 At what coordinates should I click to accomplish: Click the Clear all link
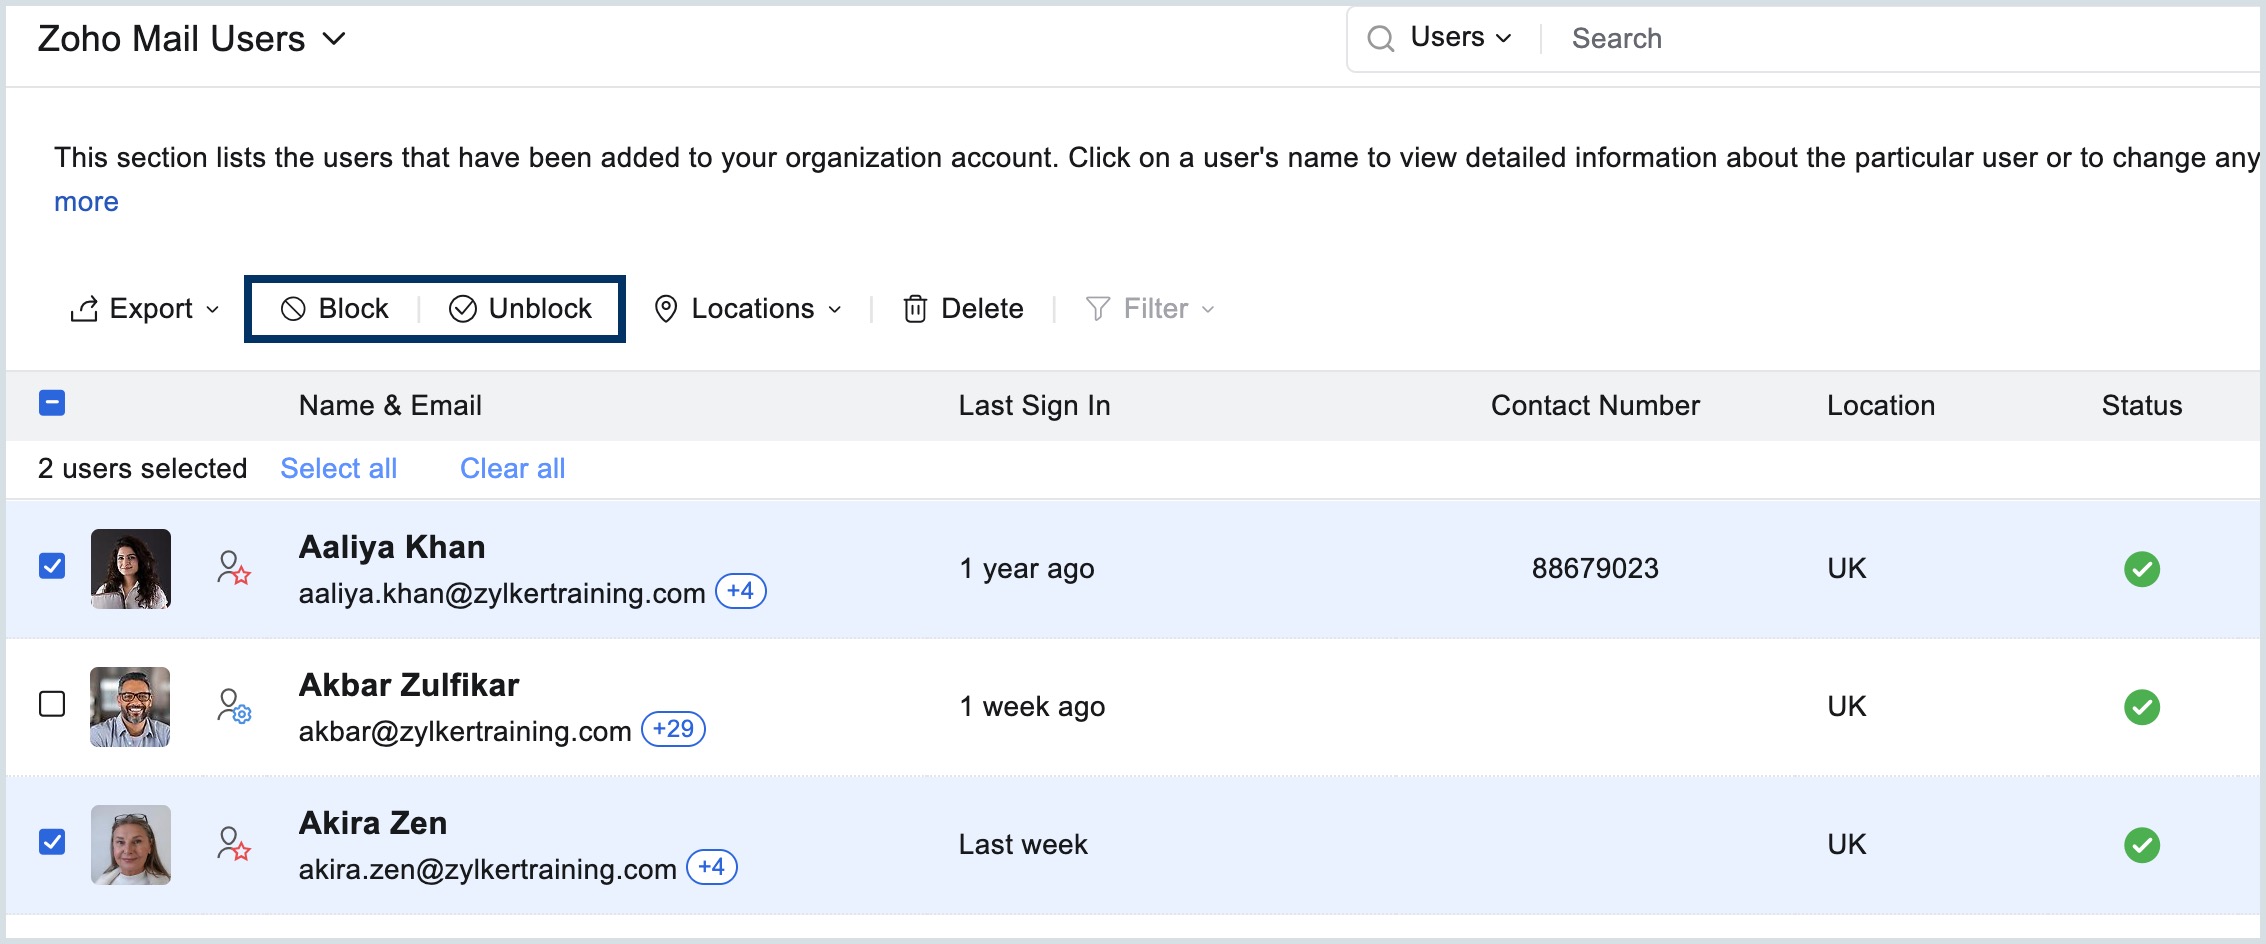pyautogui.click(x=512, y=468)
